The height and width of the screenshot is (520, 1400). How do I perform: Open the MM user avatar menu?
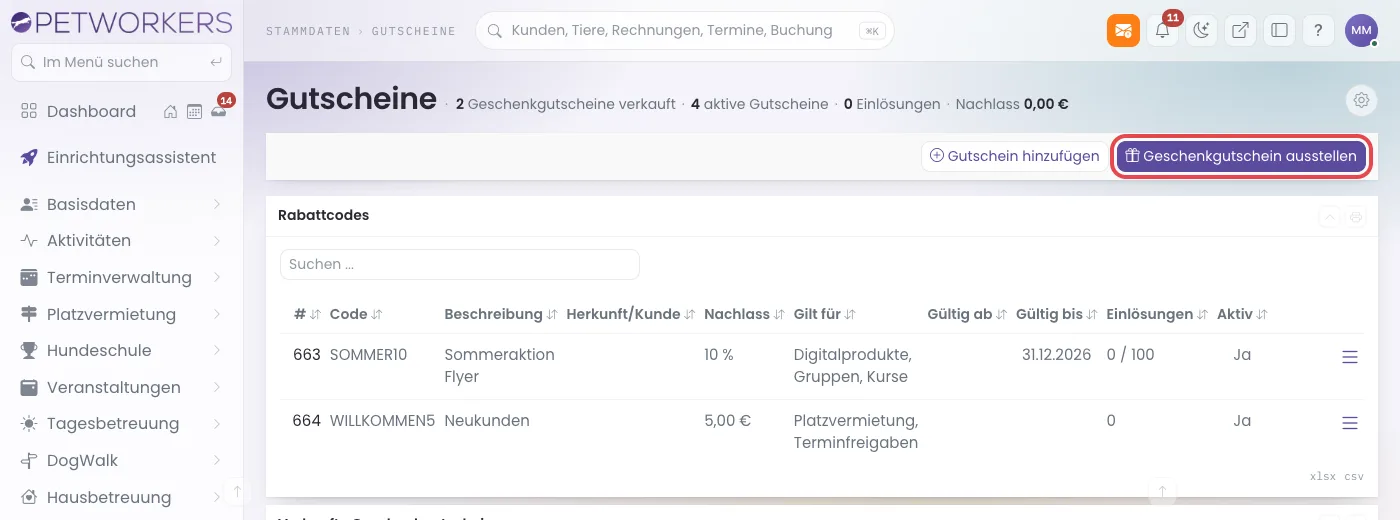pos(1361,30)
